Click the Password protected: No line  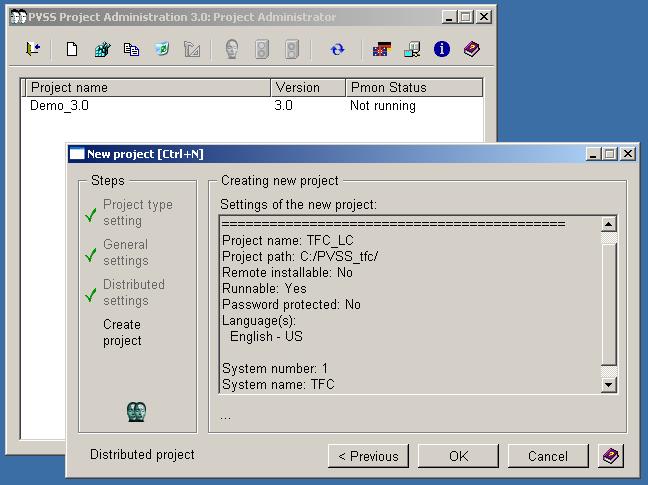[x=291, y=304]
